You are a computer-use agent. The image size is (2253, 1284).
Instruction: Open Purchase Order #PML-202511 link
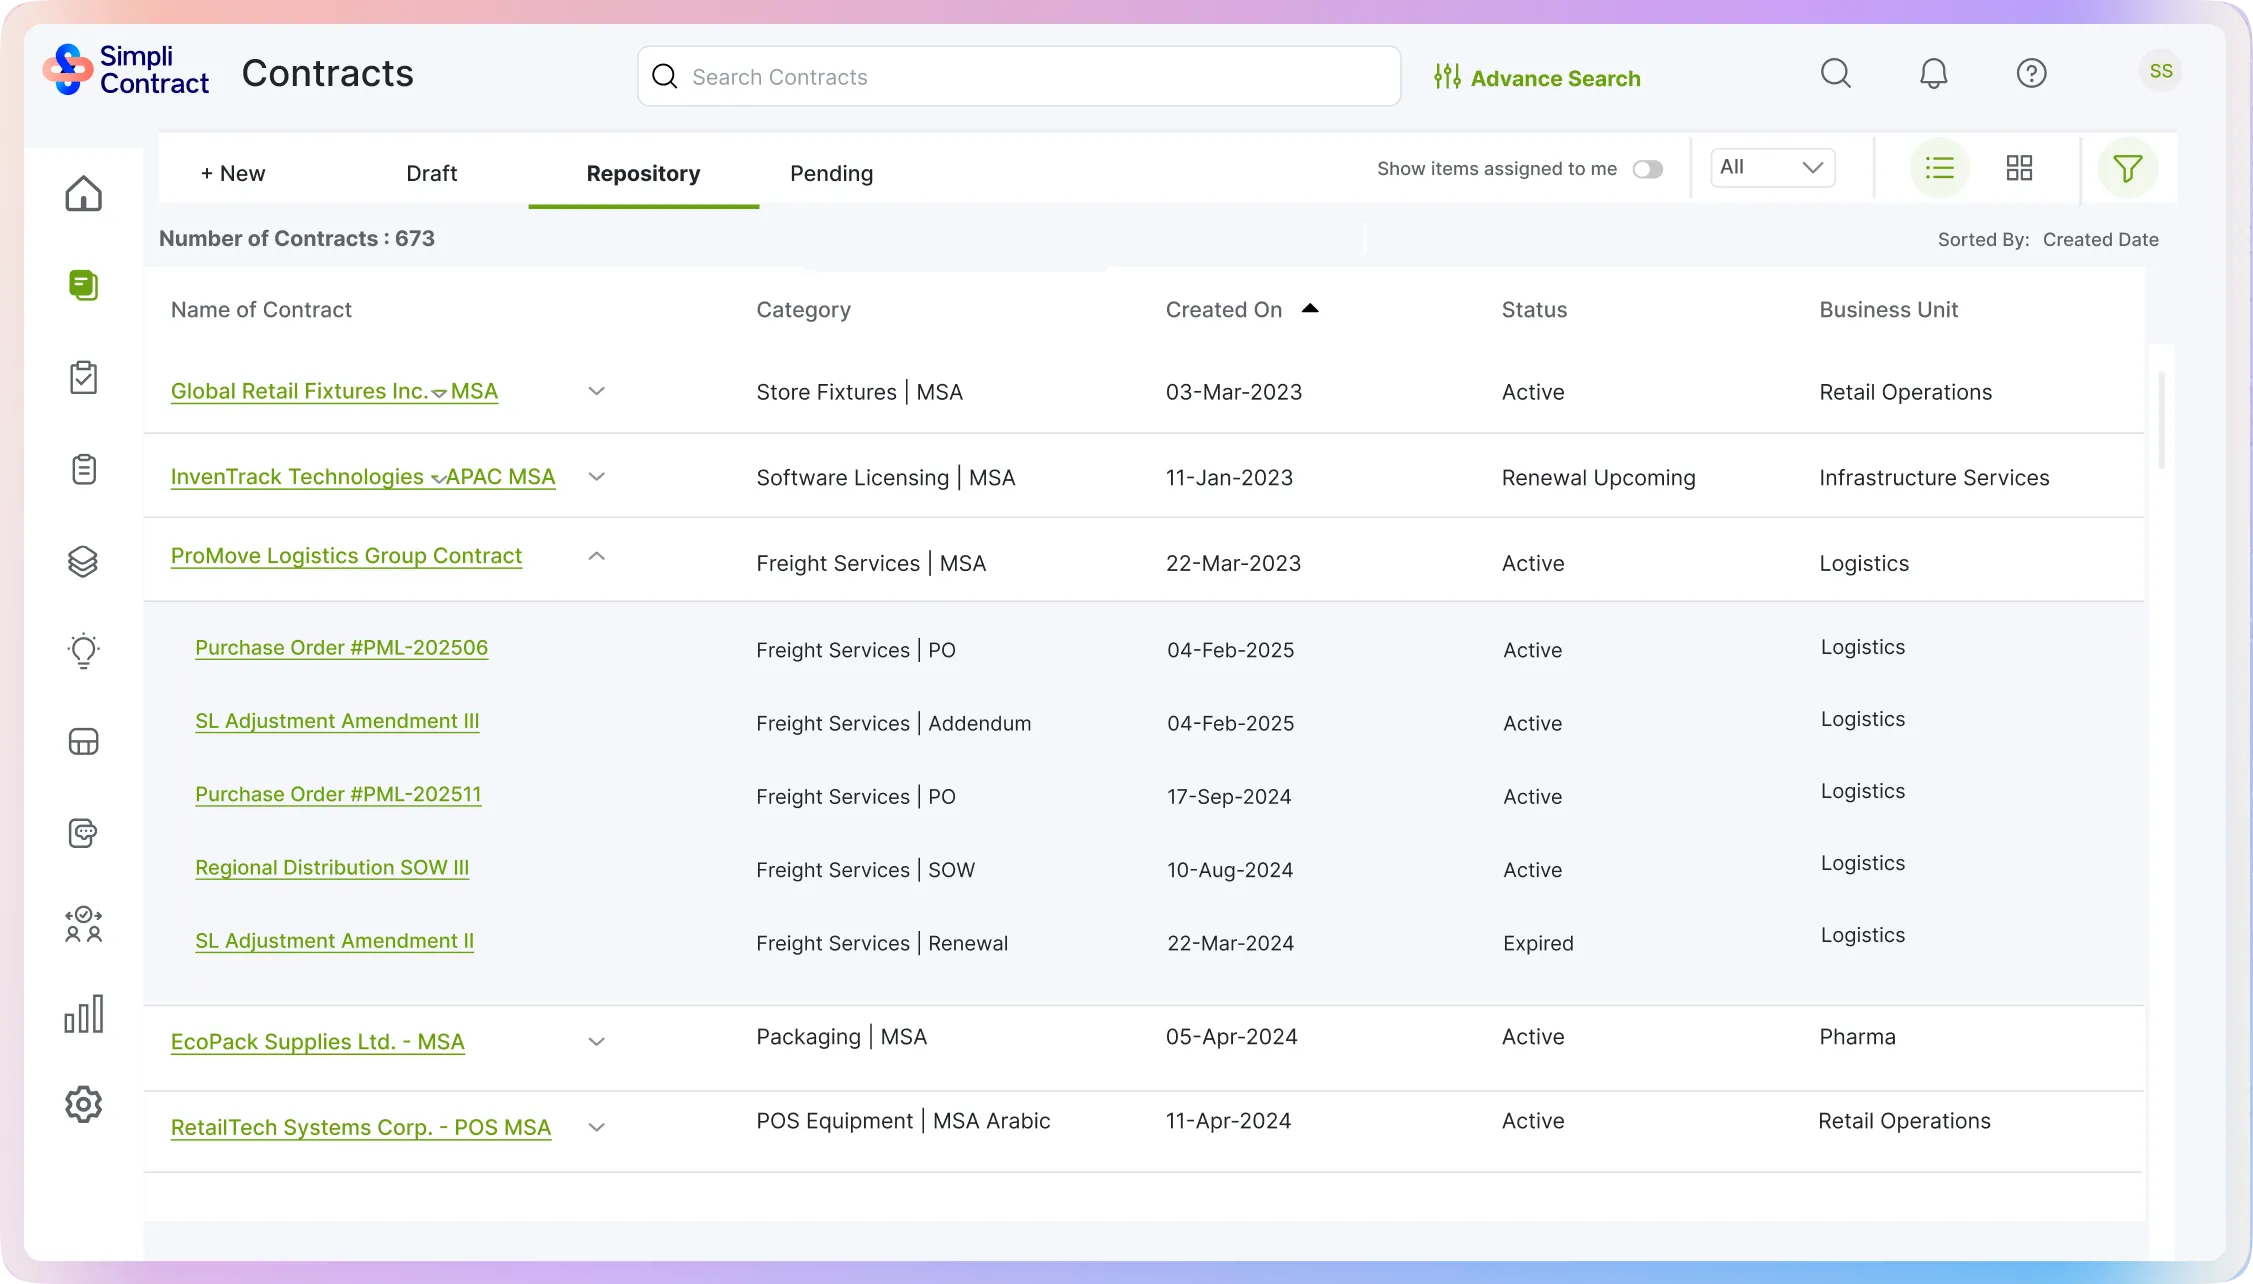point(338,794)
